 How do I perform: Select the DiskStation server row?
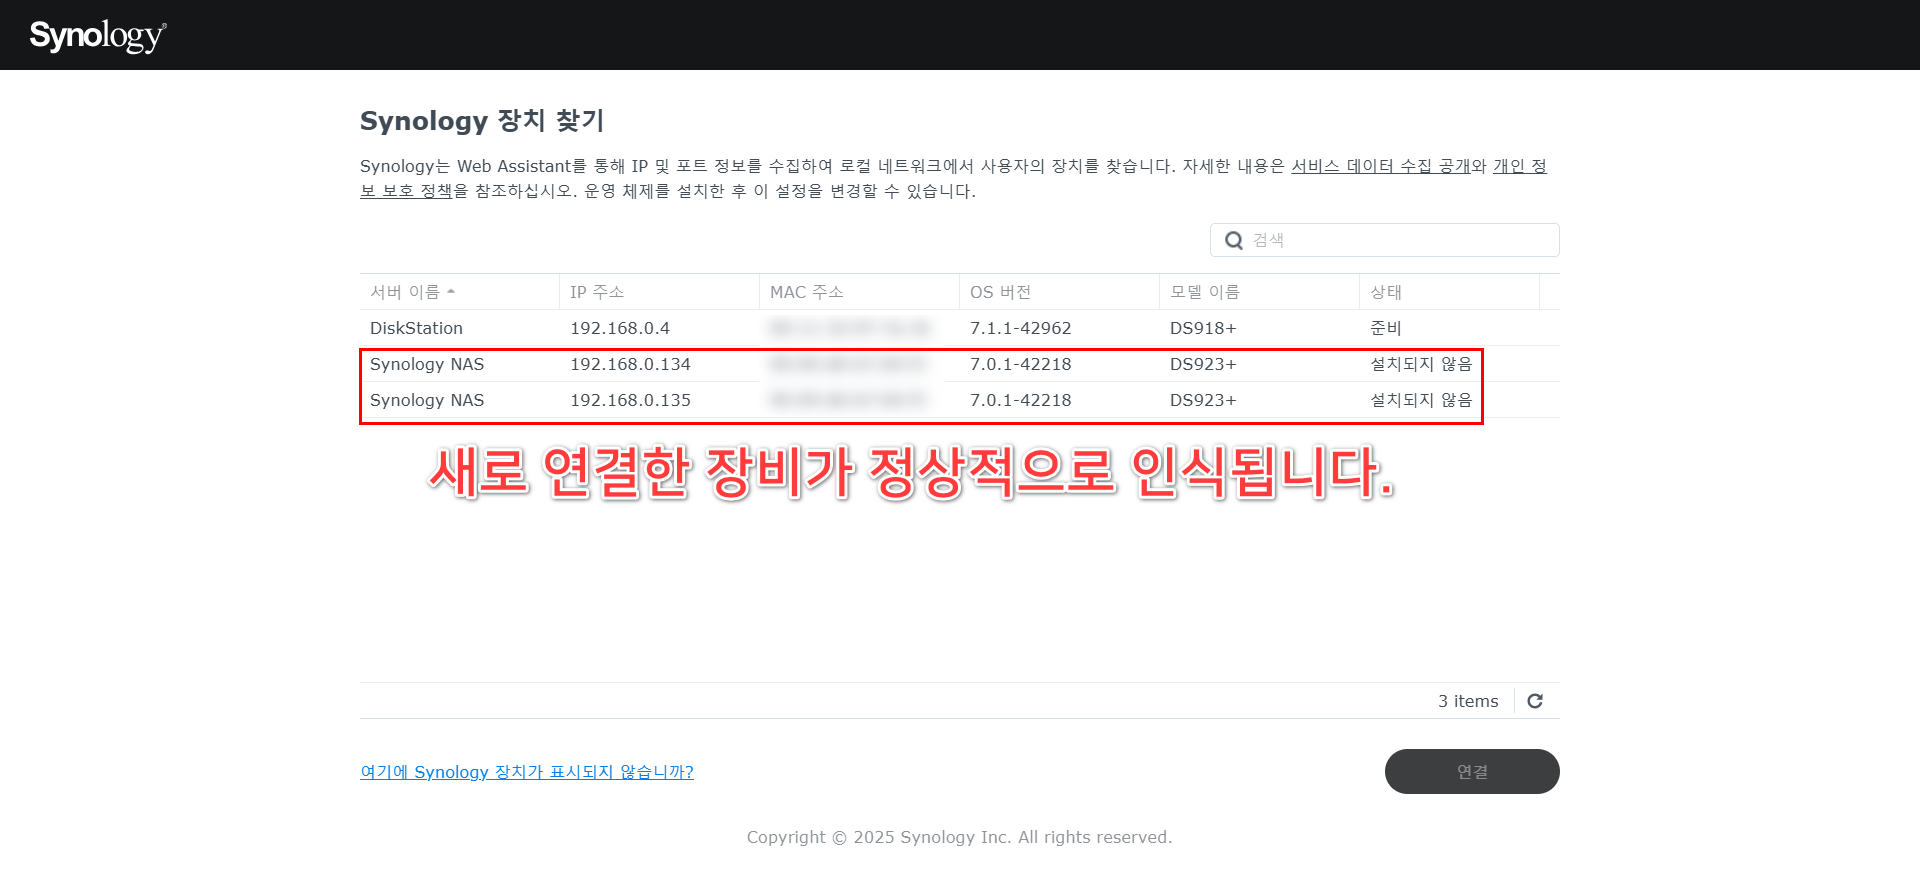pyautogui.click(x=960, y=328)
